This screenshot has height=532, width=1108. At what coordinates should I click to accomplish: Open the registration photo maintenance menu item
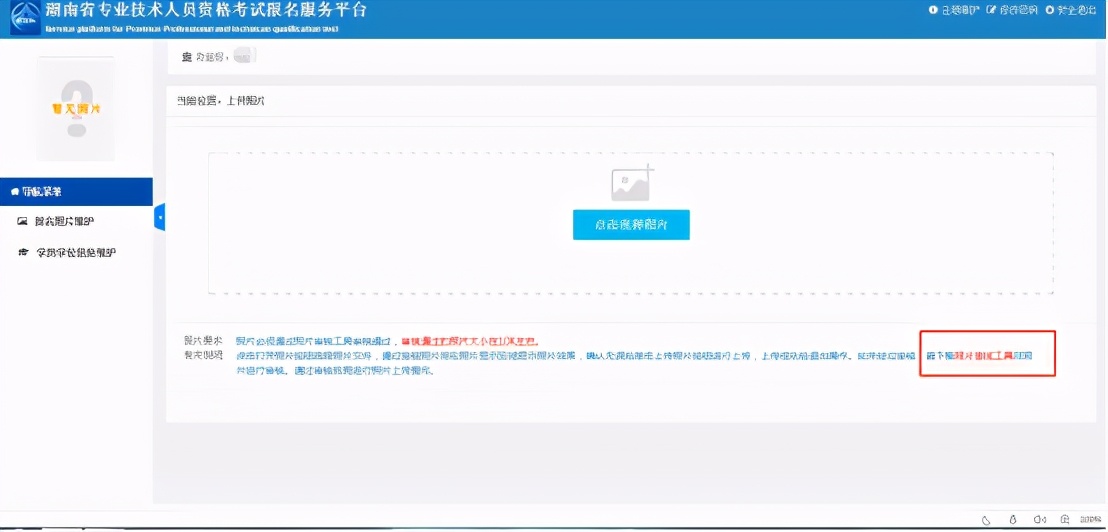tap(57, 222)
